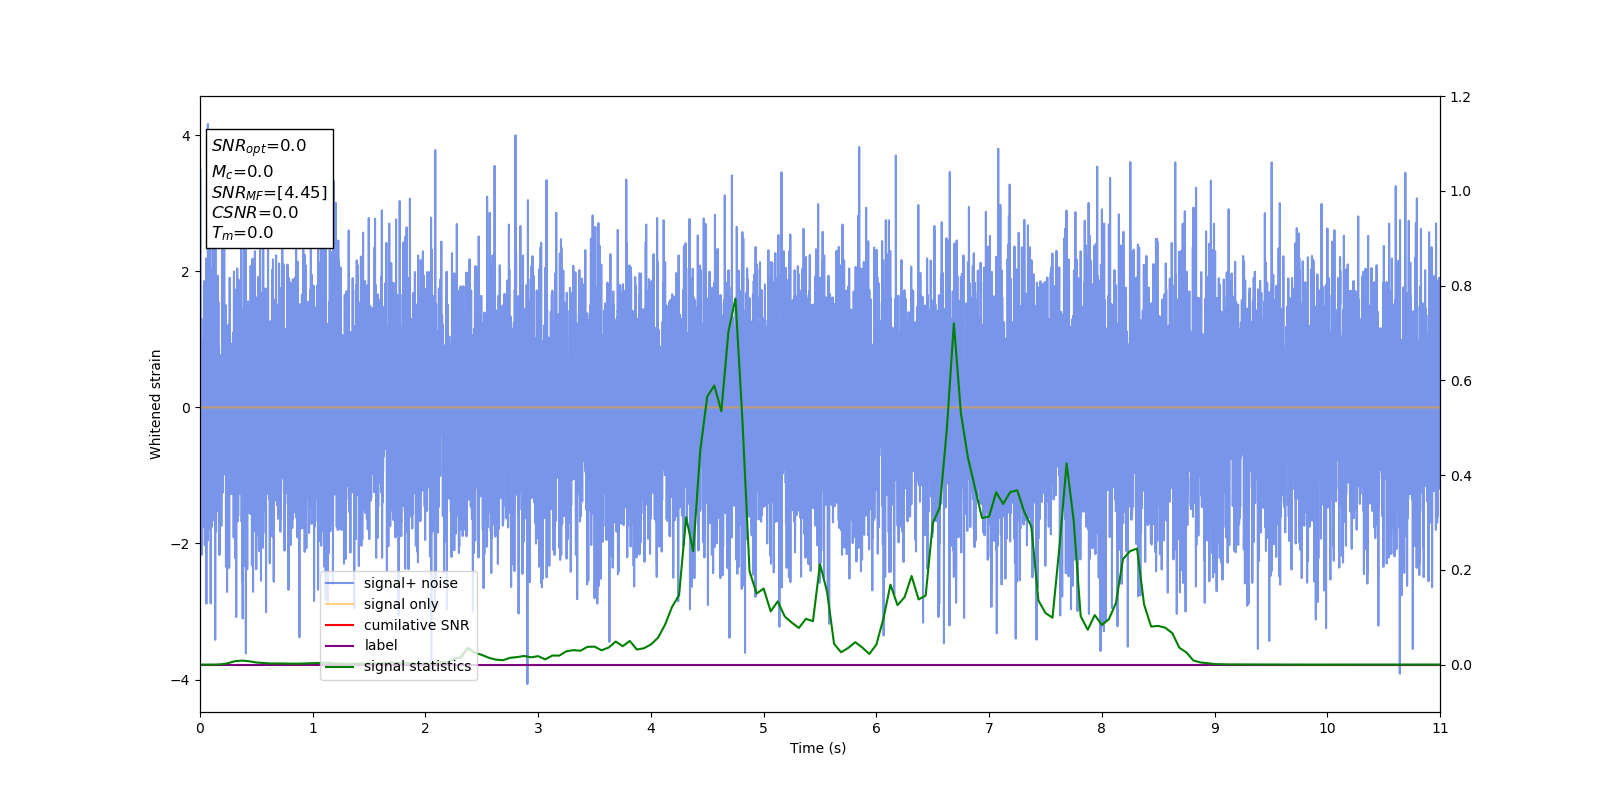
Task: Click the green peak near 7.7 s
Action: point(1066,463)
